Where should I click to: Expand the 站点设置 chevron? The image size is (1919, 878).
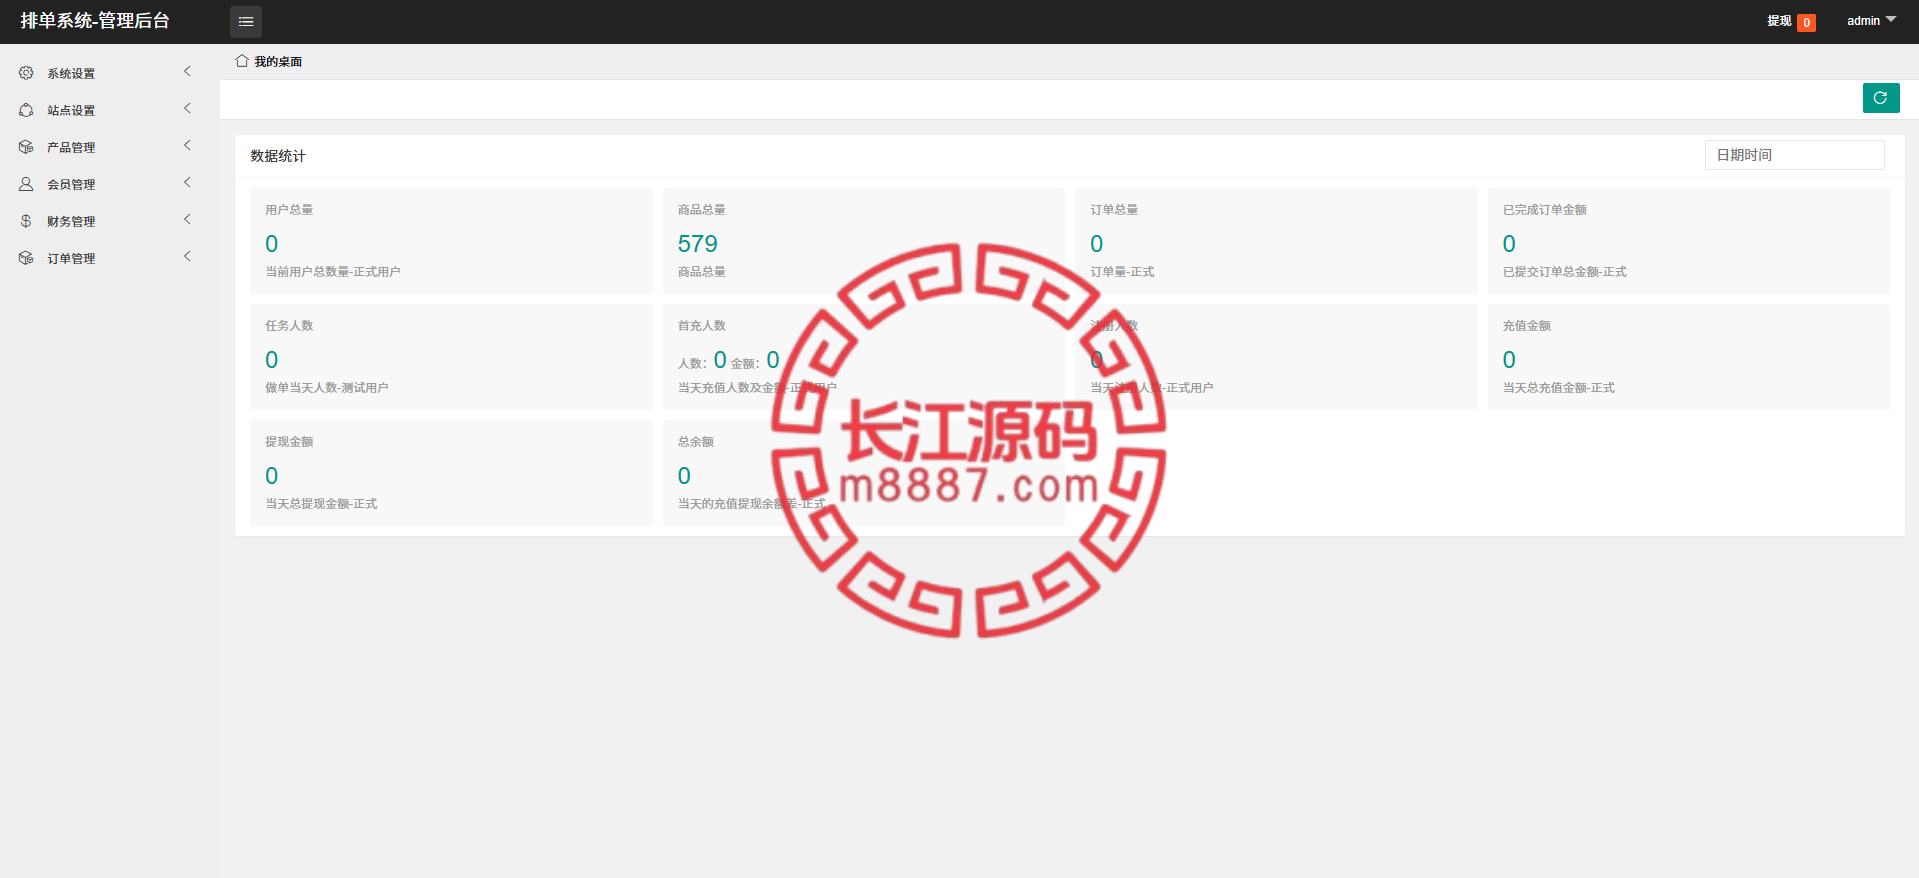[187, 109]
